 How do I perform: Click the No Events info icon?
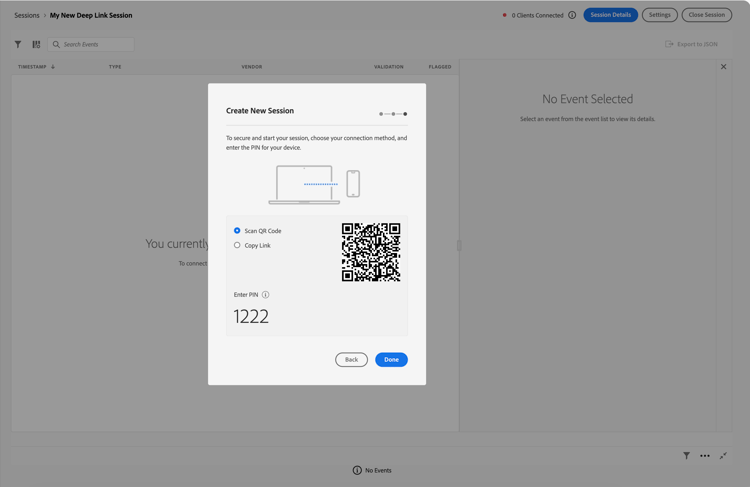pos(357,470)
